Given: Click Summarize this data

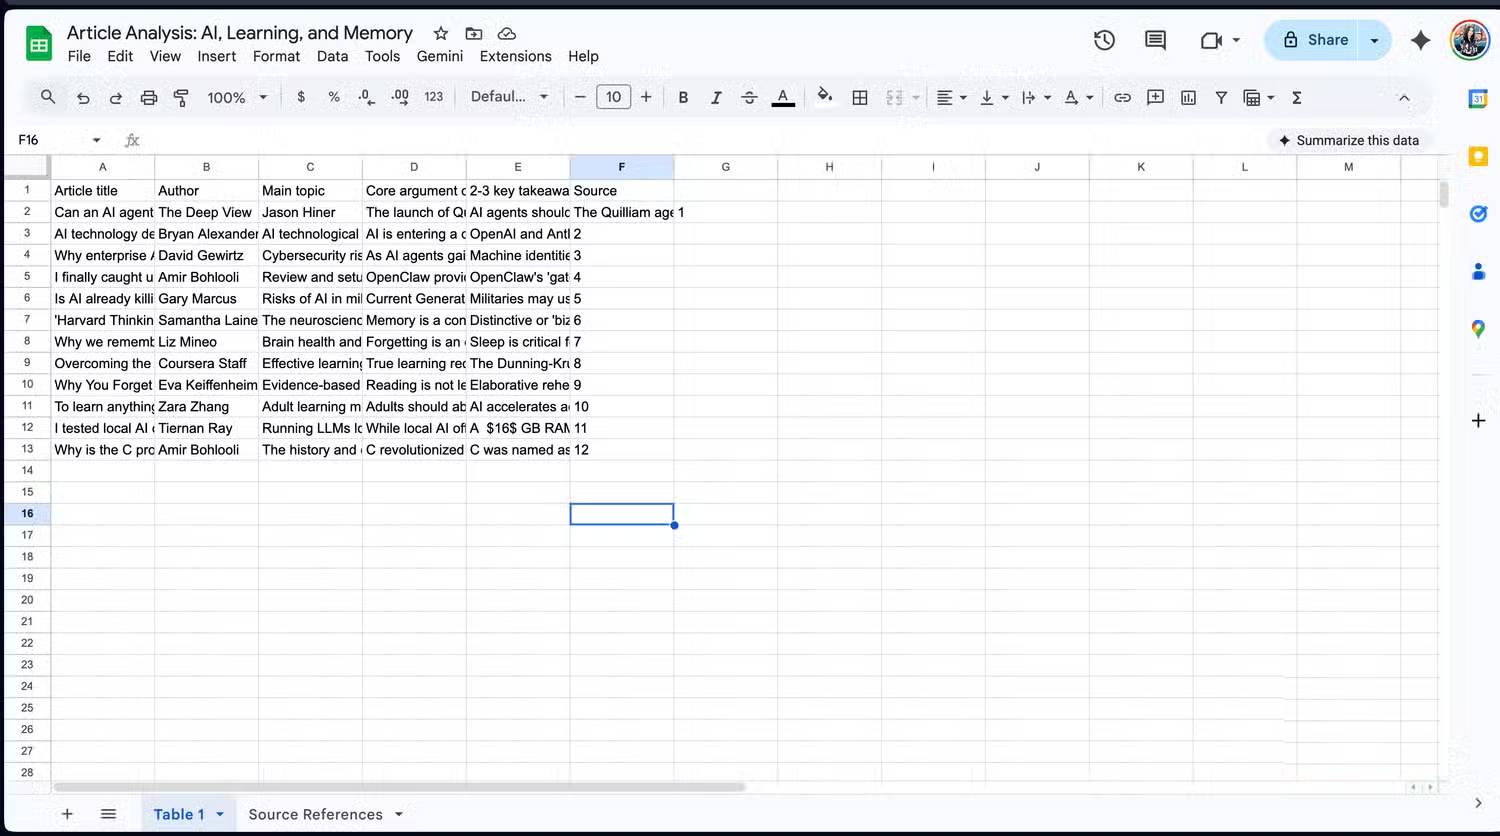Looking at the screenshot, I should coord(1350,140).
